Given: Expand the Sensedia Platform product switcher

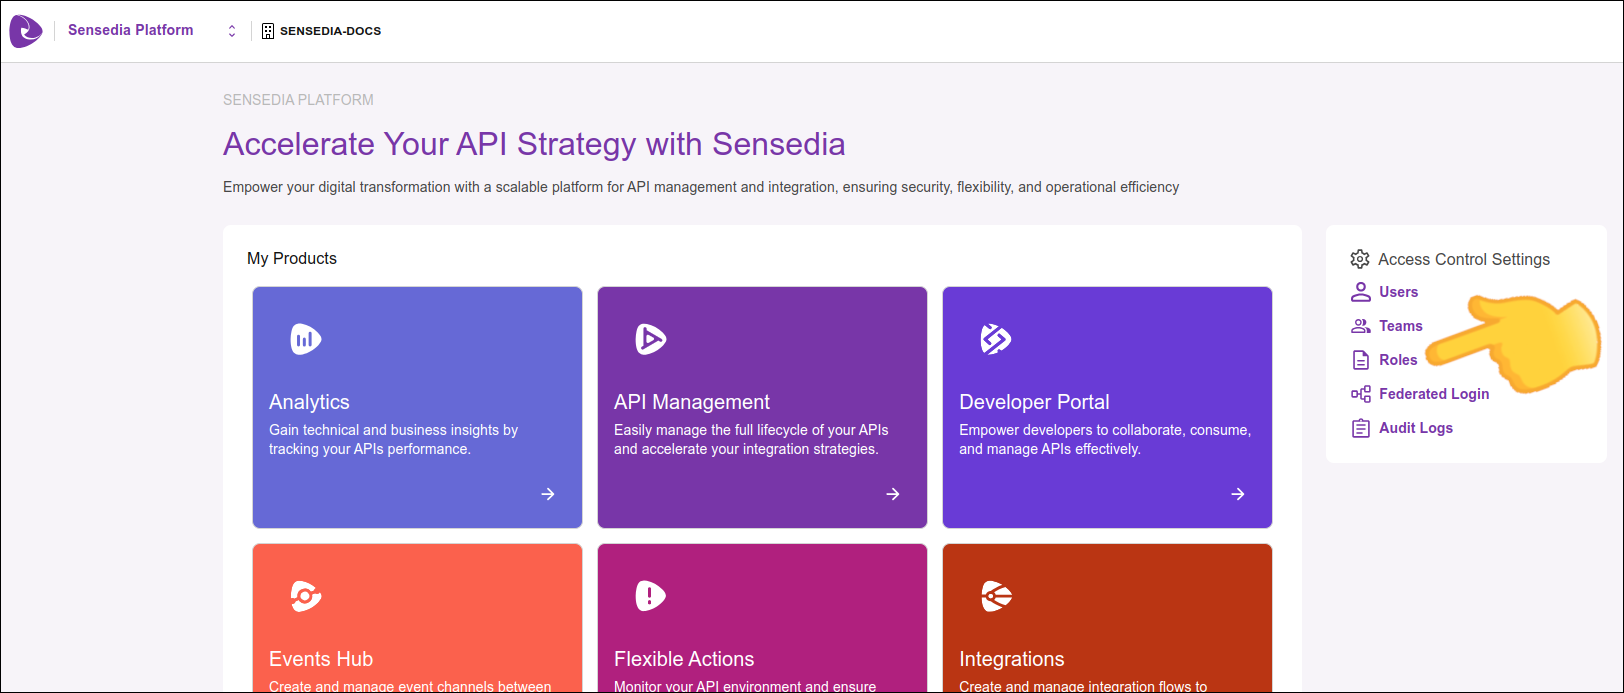Looking at the screenshot, I should [x=232, y=31].
